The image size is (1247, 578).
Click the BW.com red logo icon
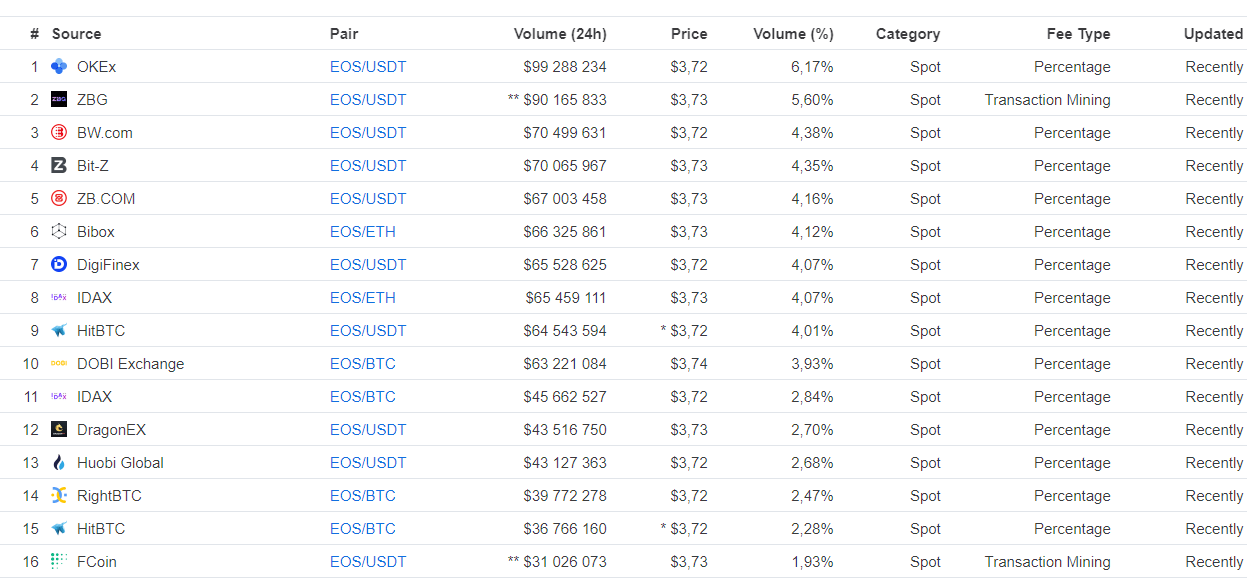point(59,133)
